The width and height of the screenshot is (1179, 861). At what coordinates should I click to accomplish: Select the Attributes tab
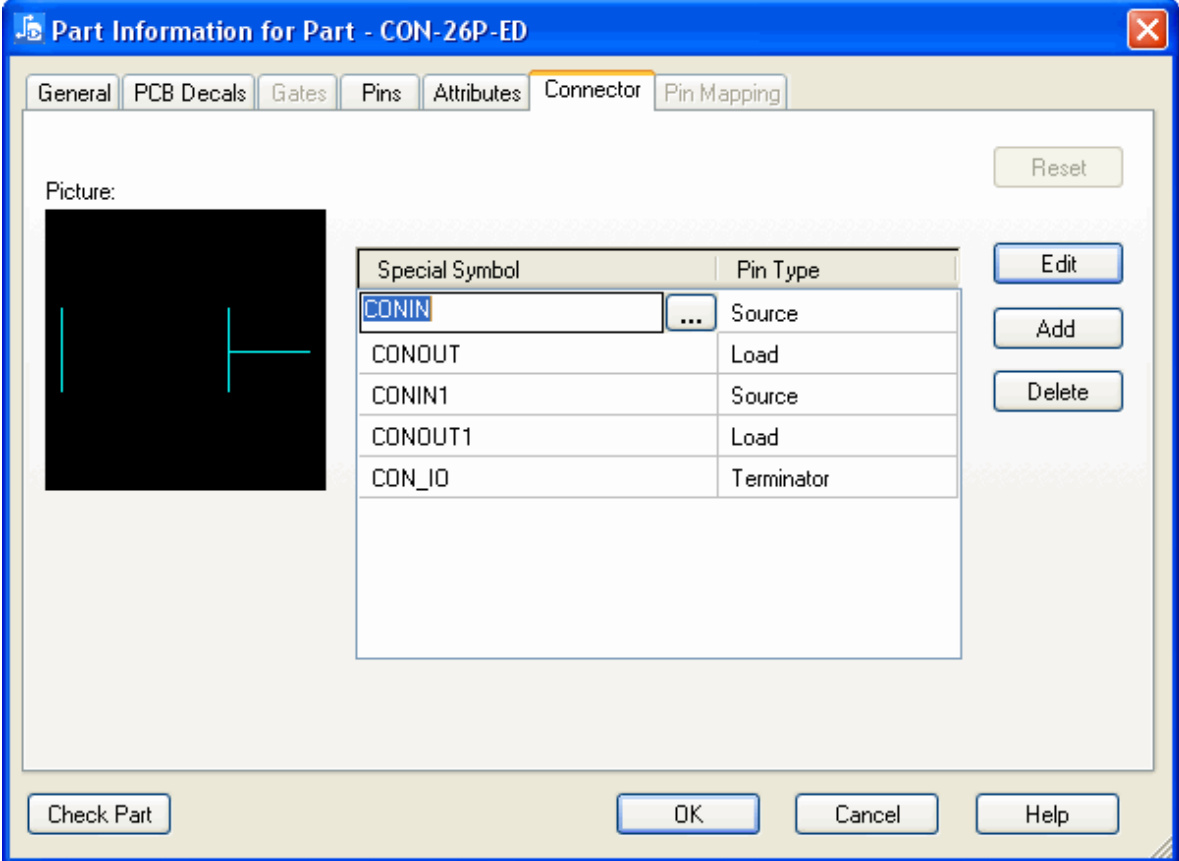pyautogui.click(x=476, y=94)
